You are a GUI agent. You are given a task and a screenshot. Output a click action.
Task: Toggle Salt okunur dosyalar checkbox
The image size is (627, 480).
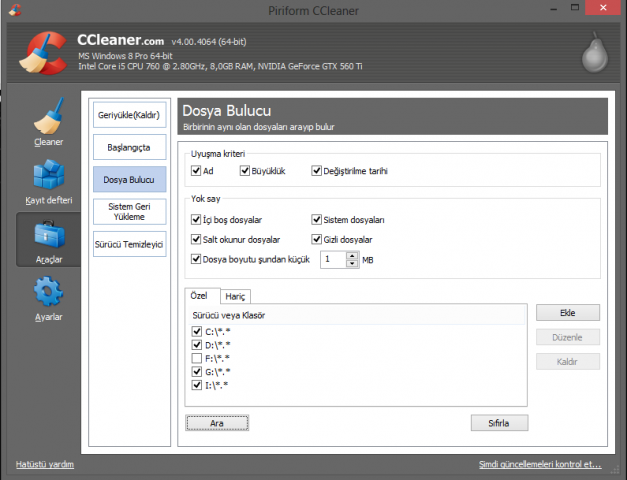tap(196, 239)
